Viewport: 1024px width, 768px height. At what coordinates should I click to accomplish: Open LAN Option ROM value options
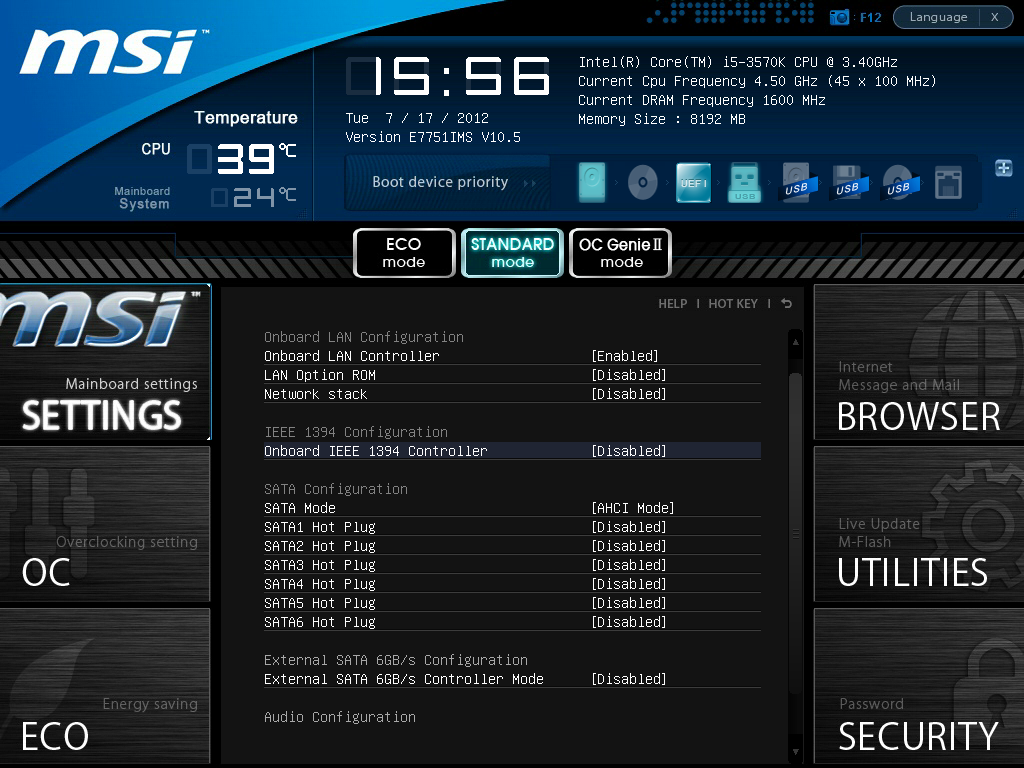(x=628, y=375)
